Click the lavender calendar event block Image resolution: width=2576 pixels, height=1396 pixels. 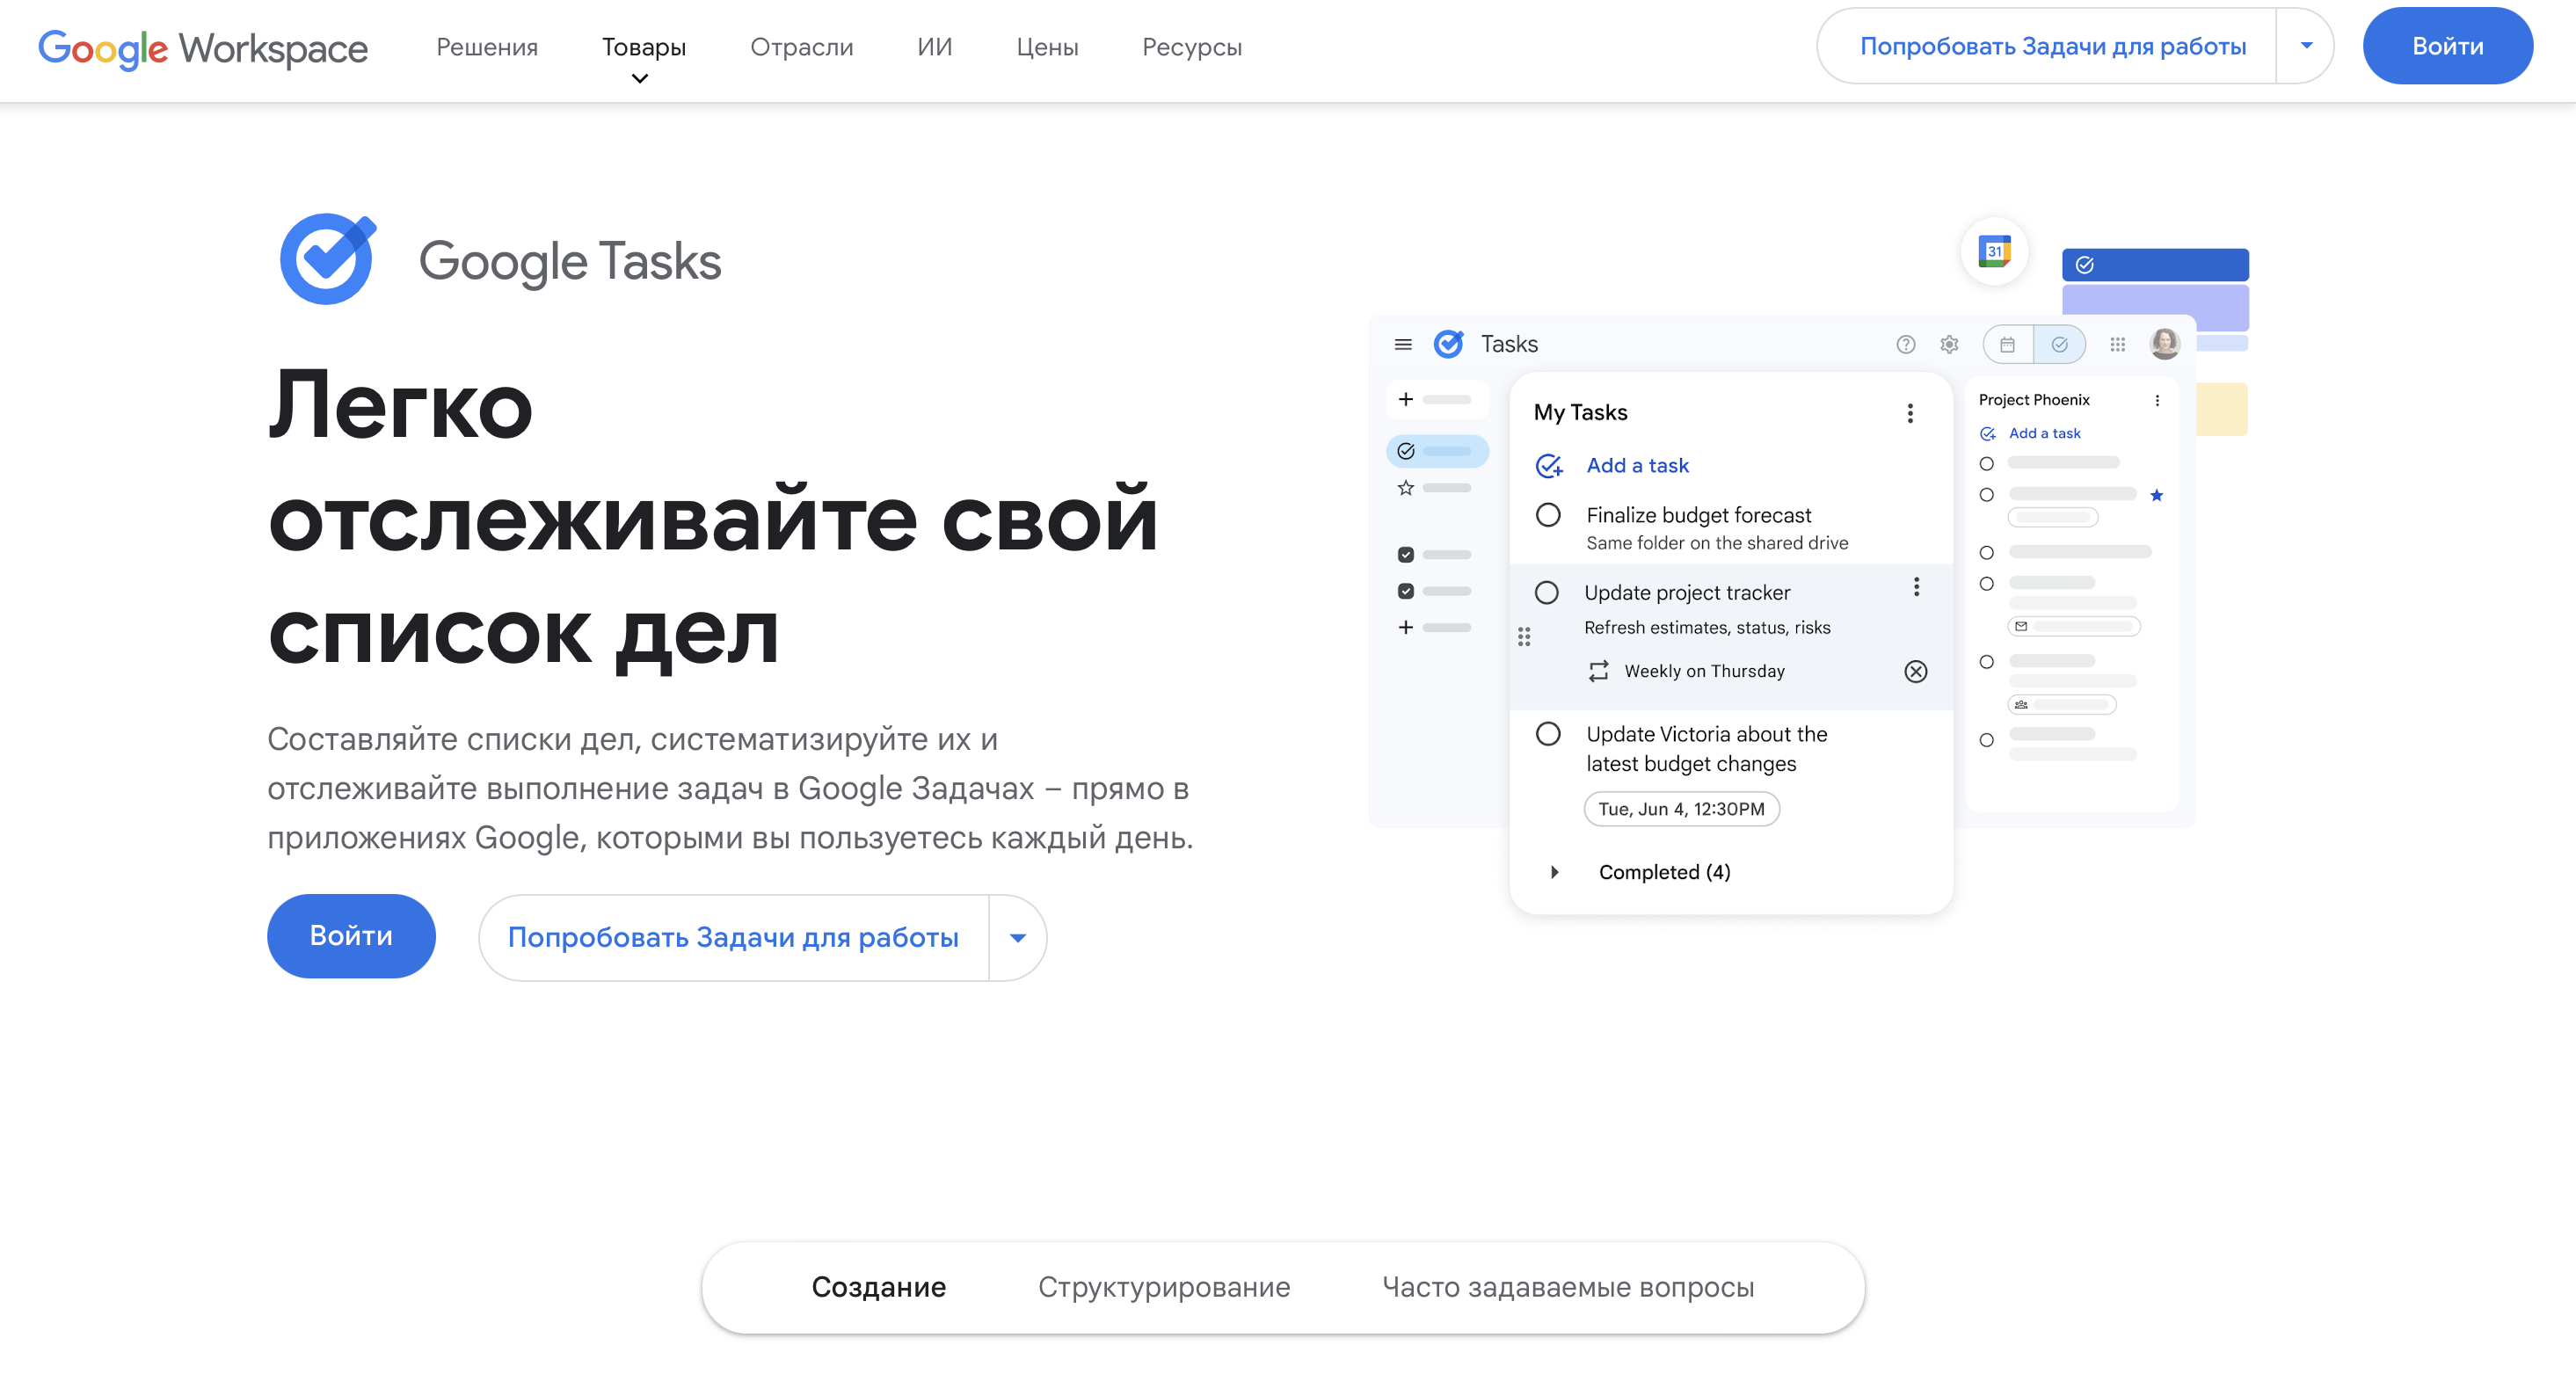pos(2155,308)
